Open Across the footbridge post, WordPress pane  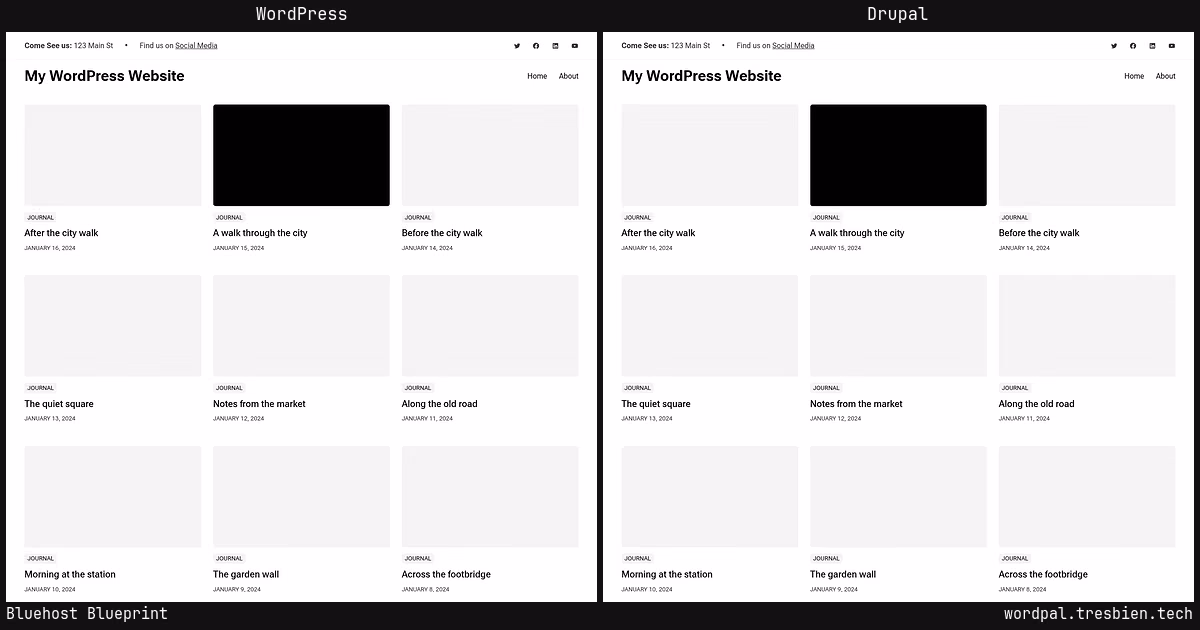tap(446, 575)
